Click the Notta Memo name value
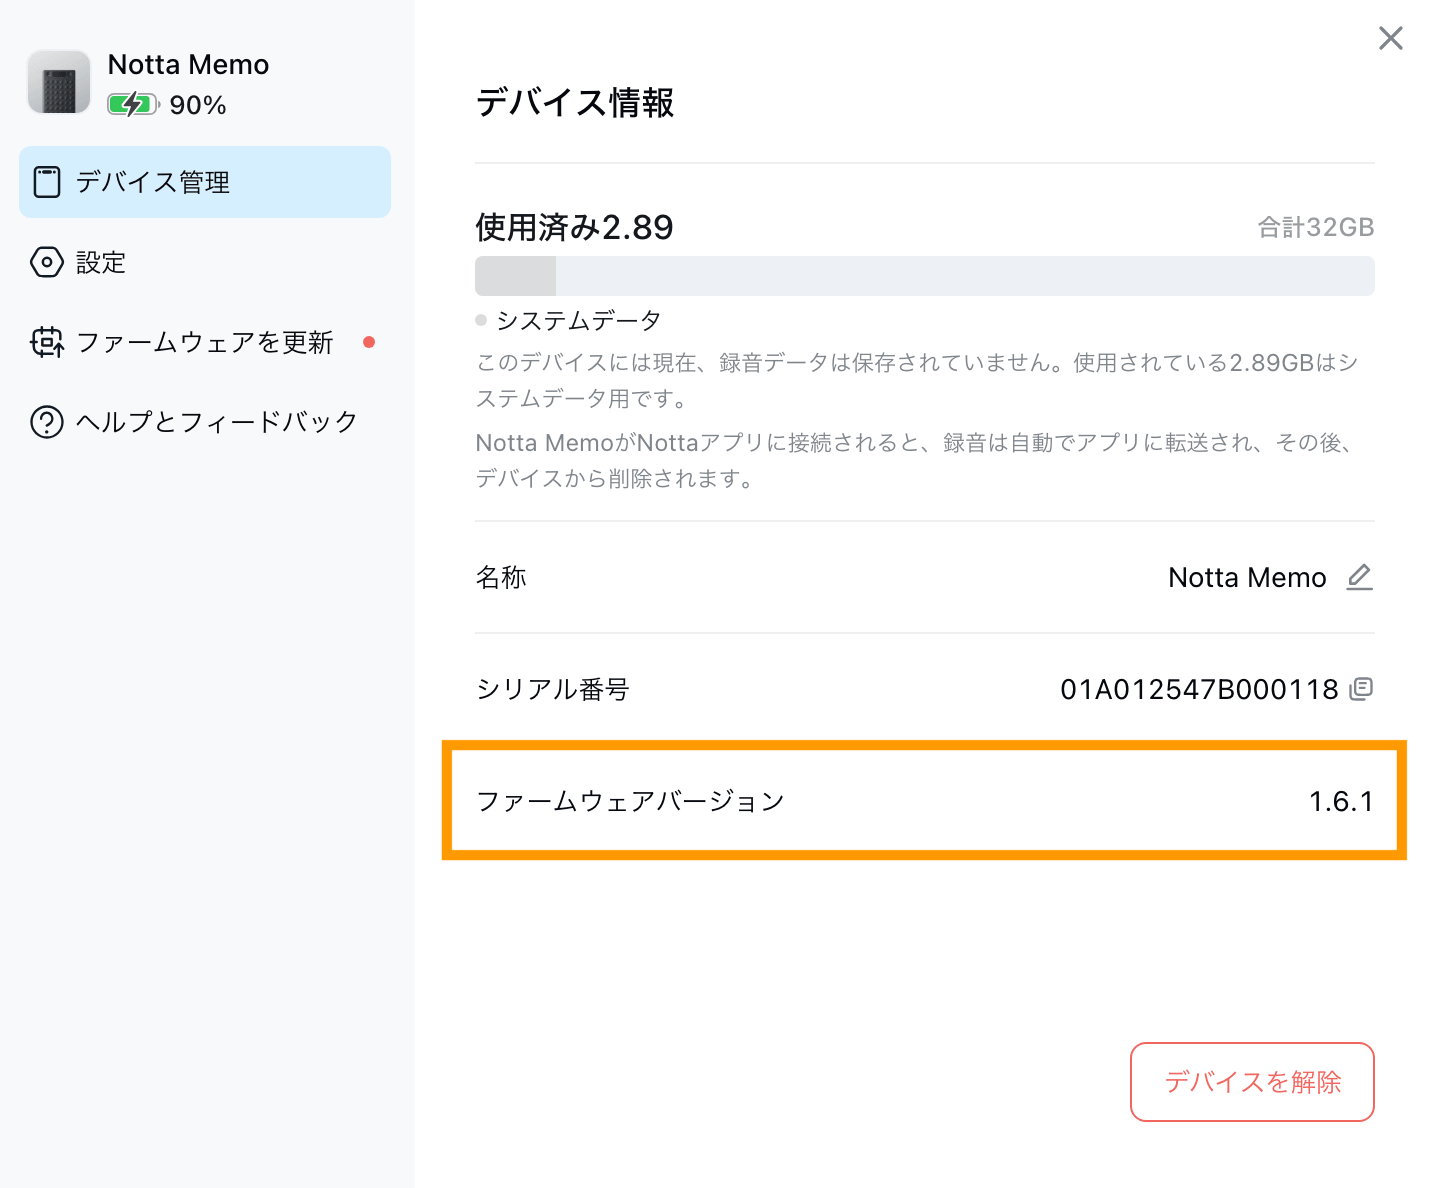1429x1188 pixels. pos(1247,577)
